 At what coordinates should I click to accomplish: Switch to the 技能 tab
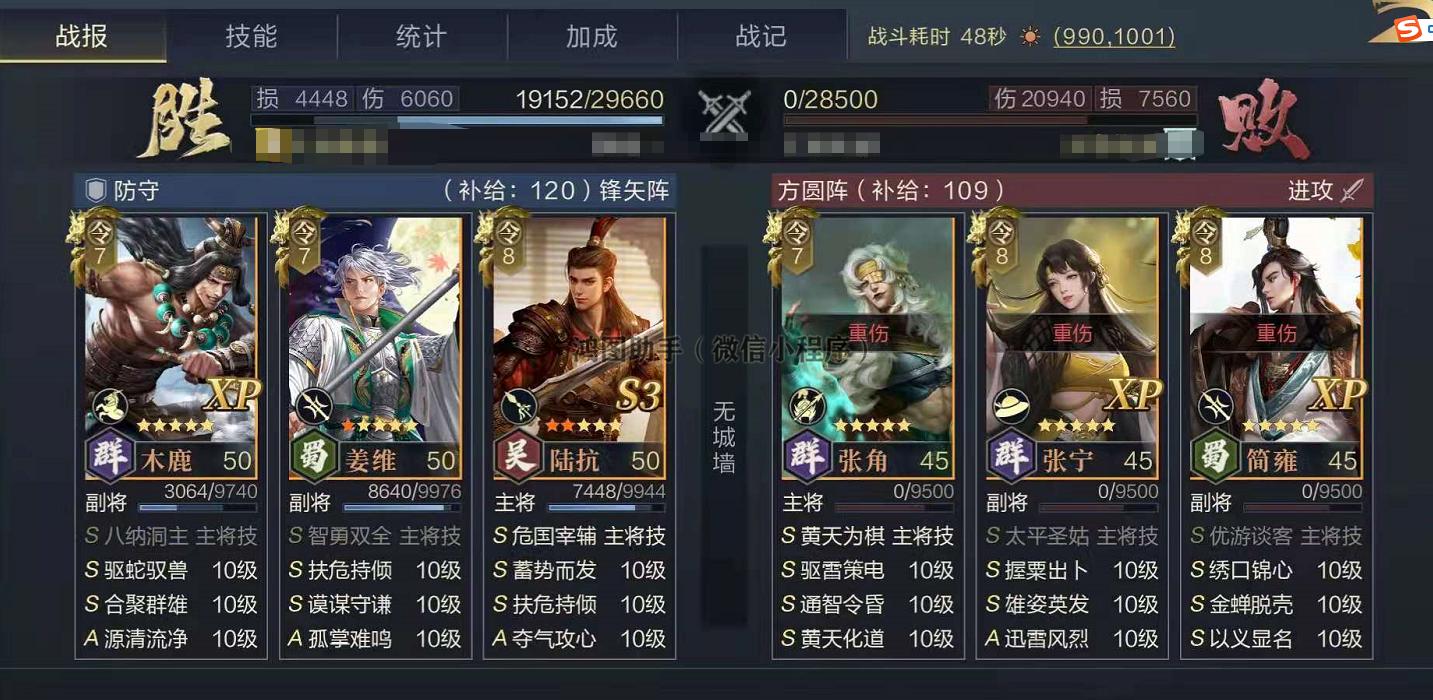click(252, 37)
